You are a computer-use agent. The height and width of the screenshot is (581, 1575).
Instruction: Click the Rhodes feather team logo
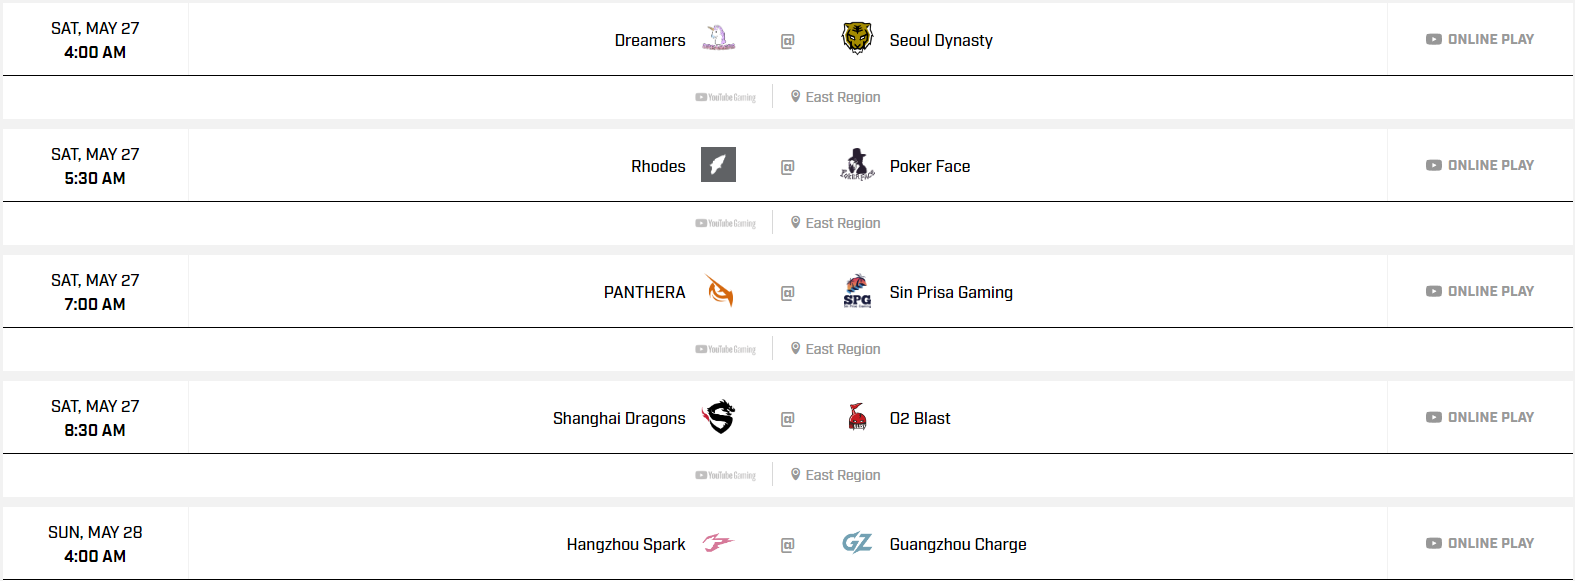[718, 165]
